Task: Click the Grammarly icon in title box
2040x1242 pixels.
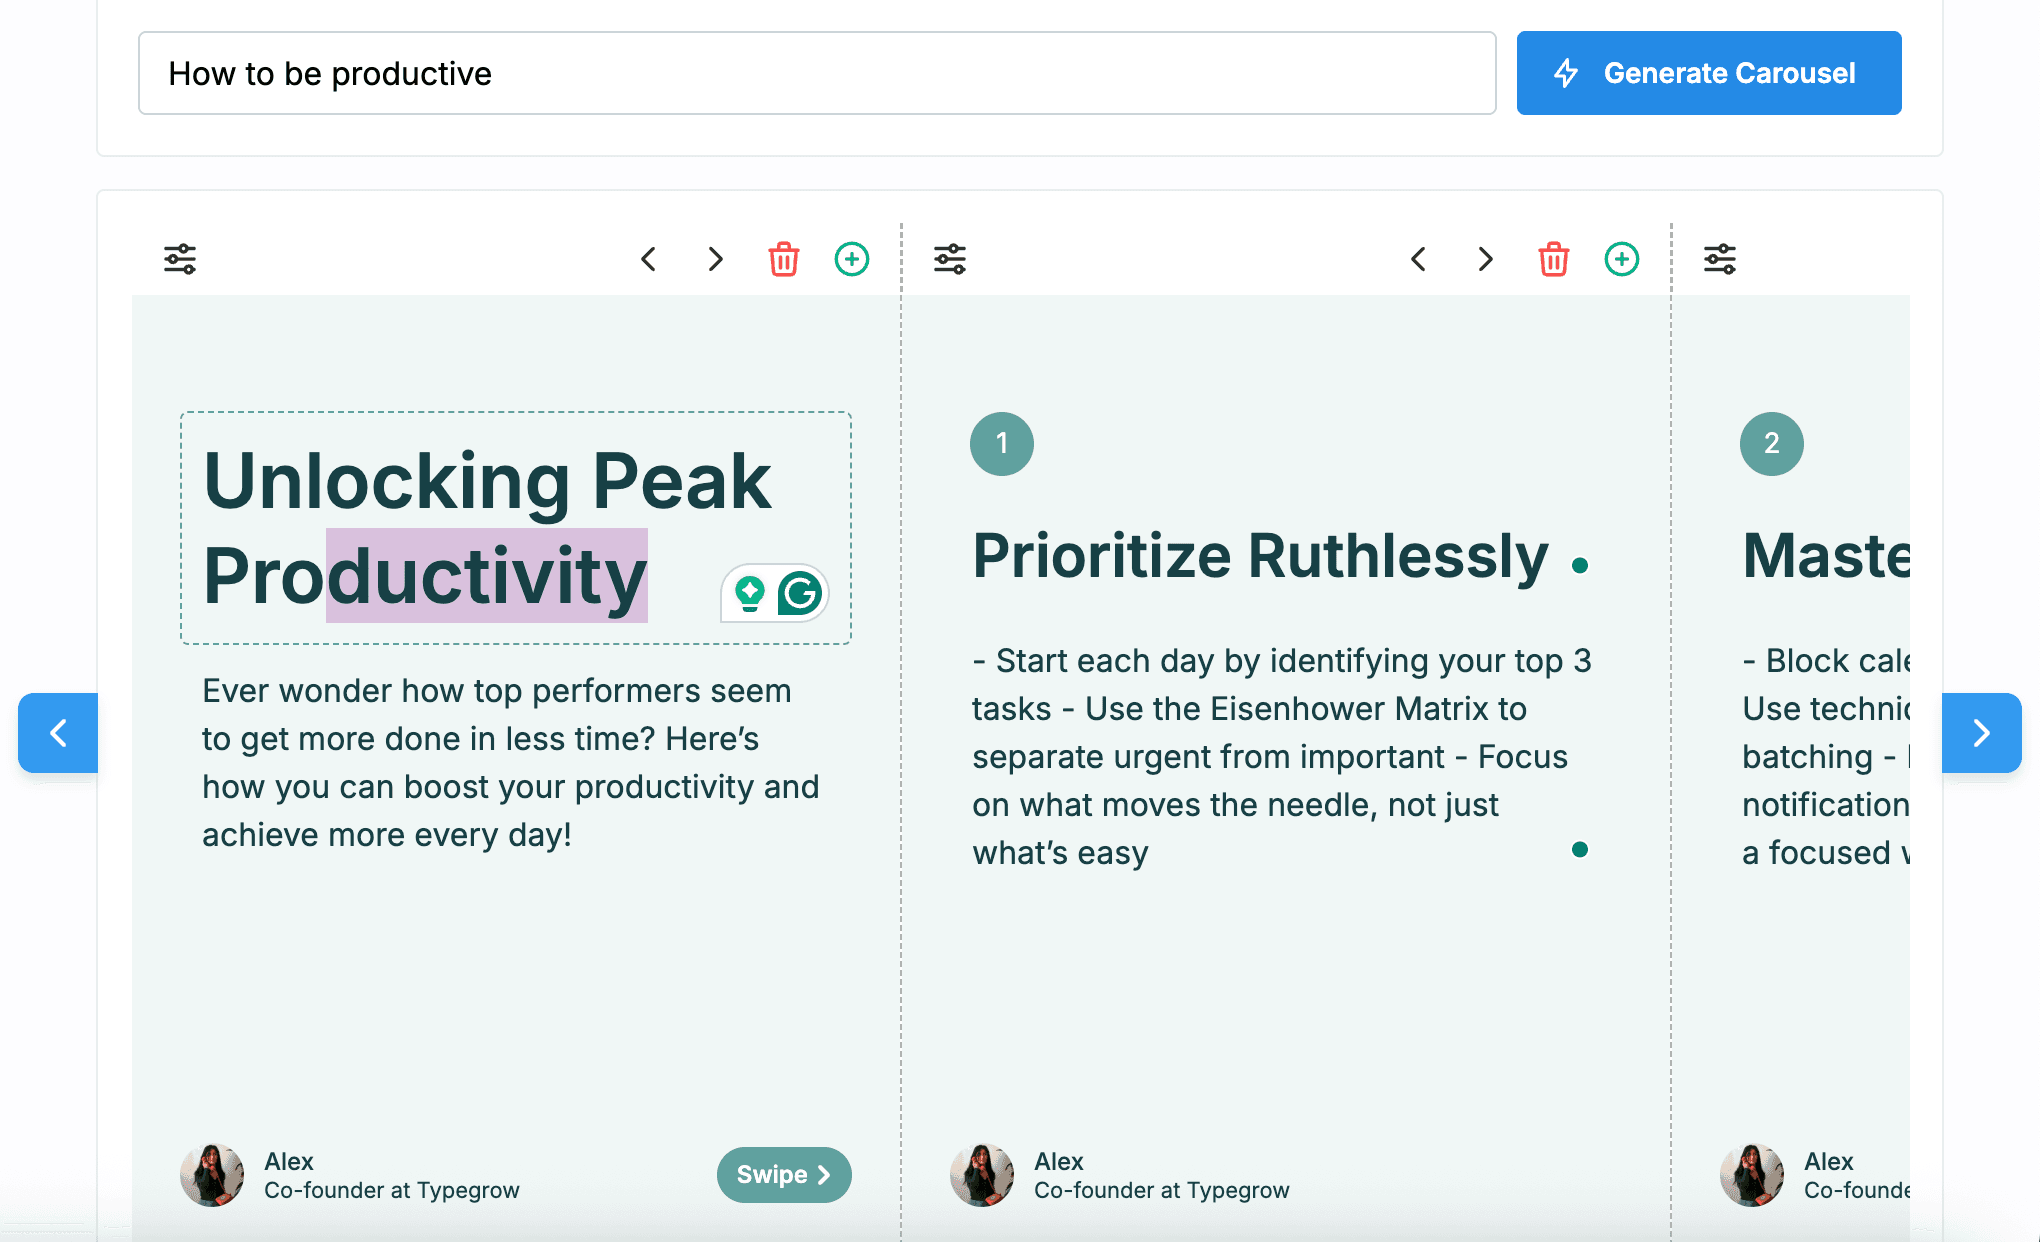Action: pyautogui.click(x=800, y=593)
